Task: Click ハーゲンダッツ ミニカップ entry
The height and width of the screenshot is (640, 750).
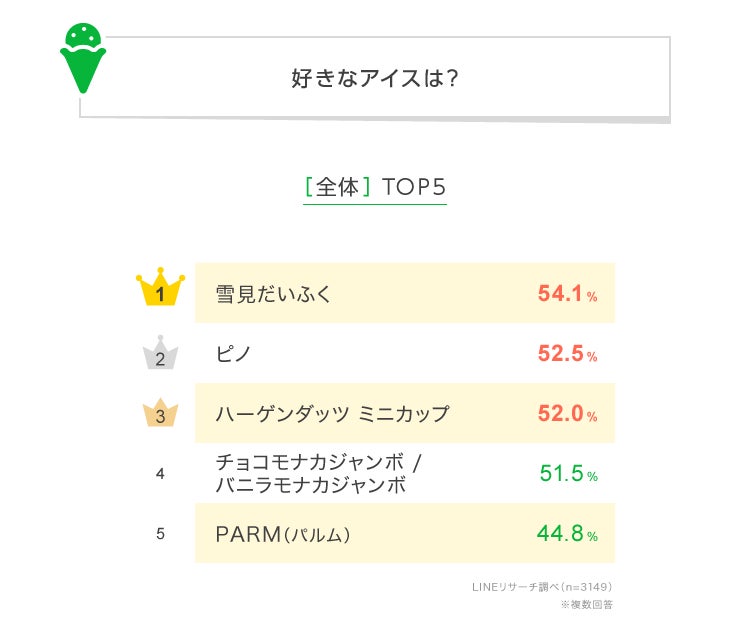Action: 332,414
